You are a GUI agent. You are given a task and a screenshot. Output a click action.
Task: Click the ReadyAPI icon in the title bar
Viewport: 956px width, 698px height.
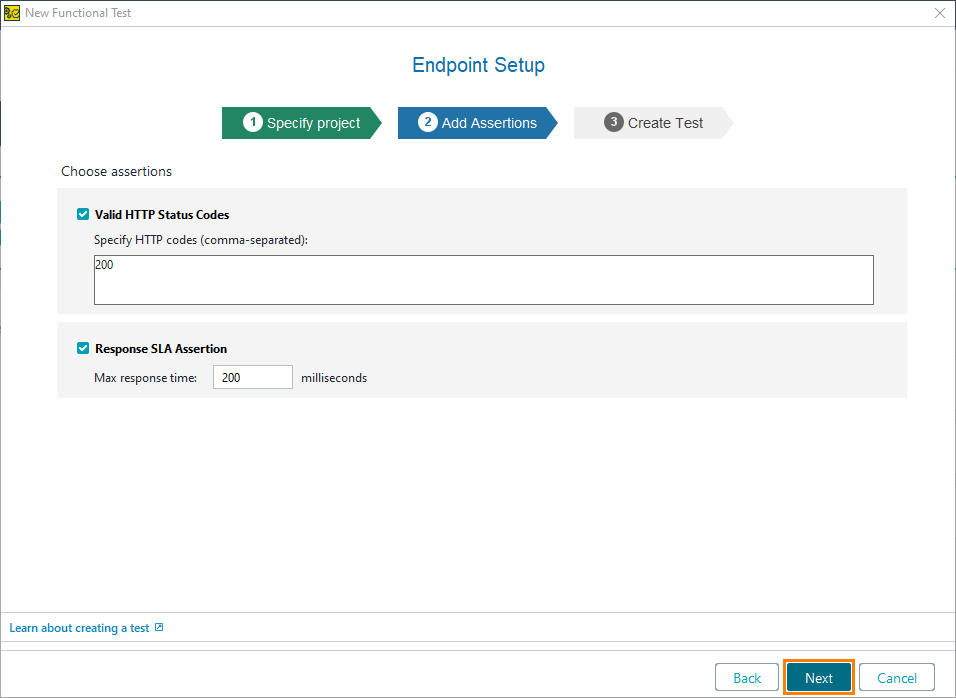point(13,13)
